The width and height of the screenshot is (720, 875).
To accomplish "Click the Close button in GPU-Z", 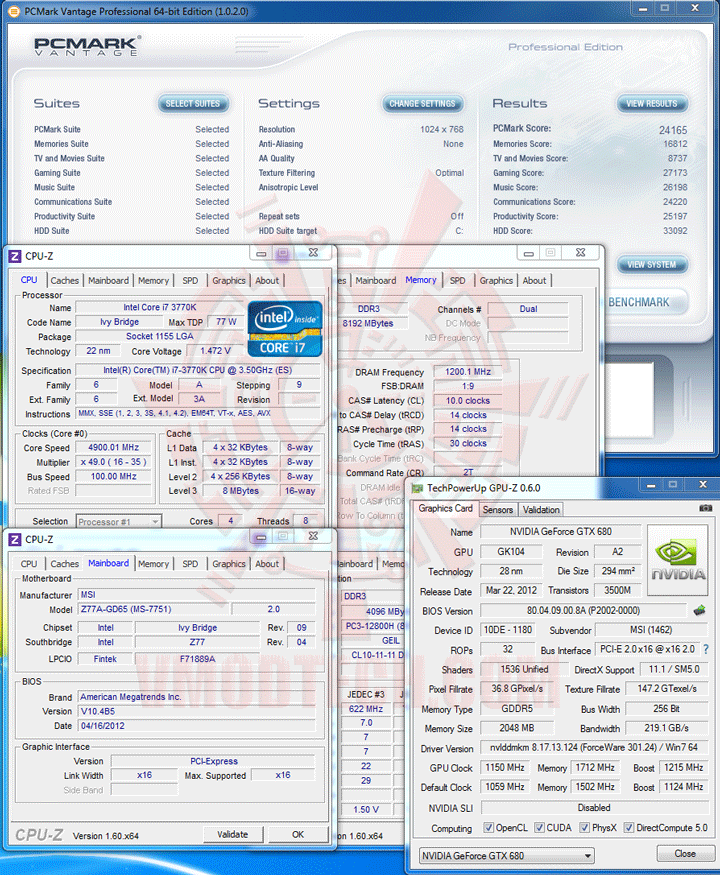I will tap(685, 854).
